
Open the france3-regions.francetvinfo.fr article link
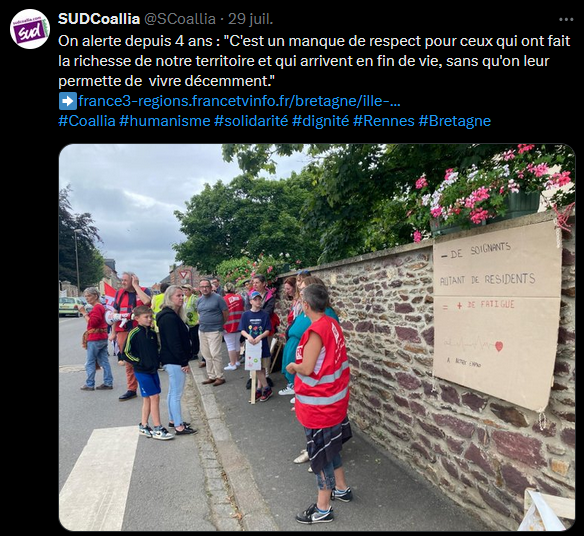(x=239, y=101)
